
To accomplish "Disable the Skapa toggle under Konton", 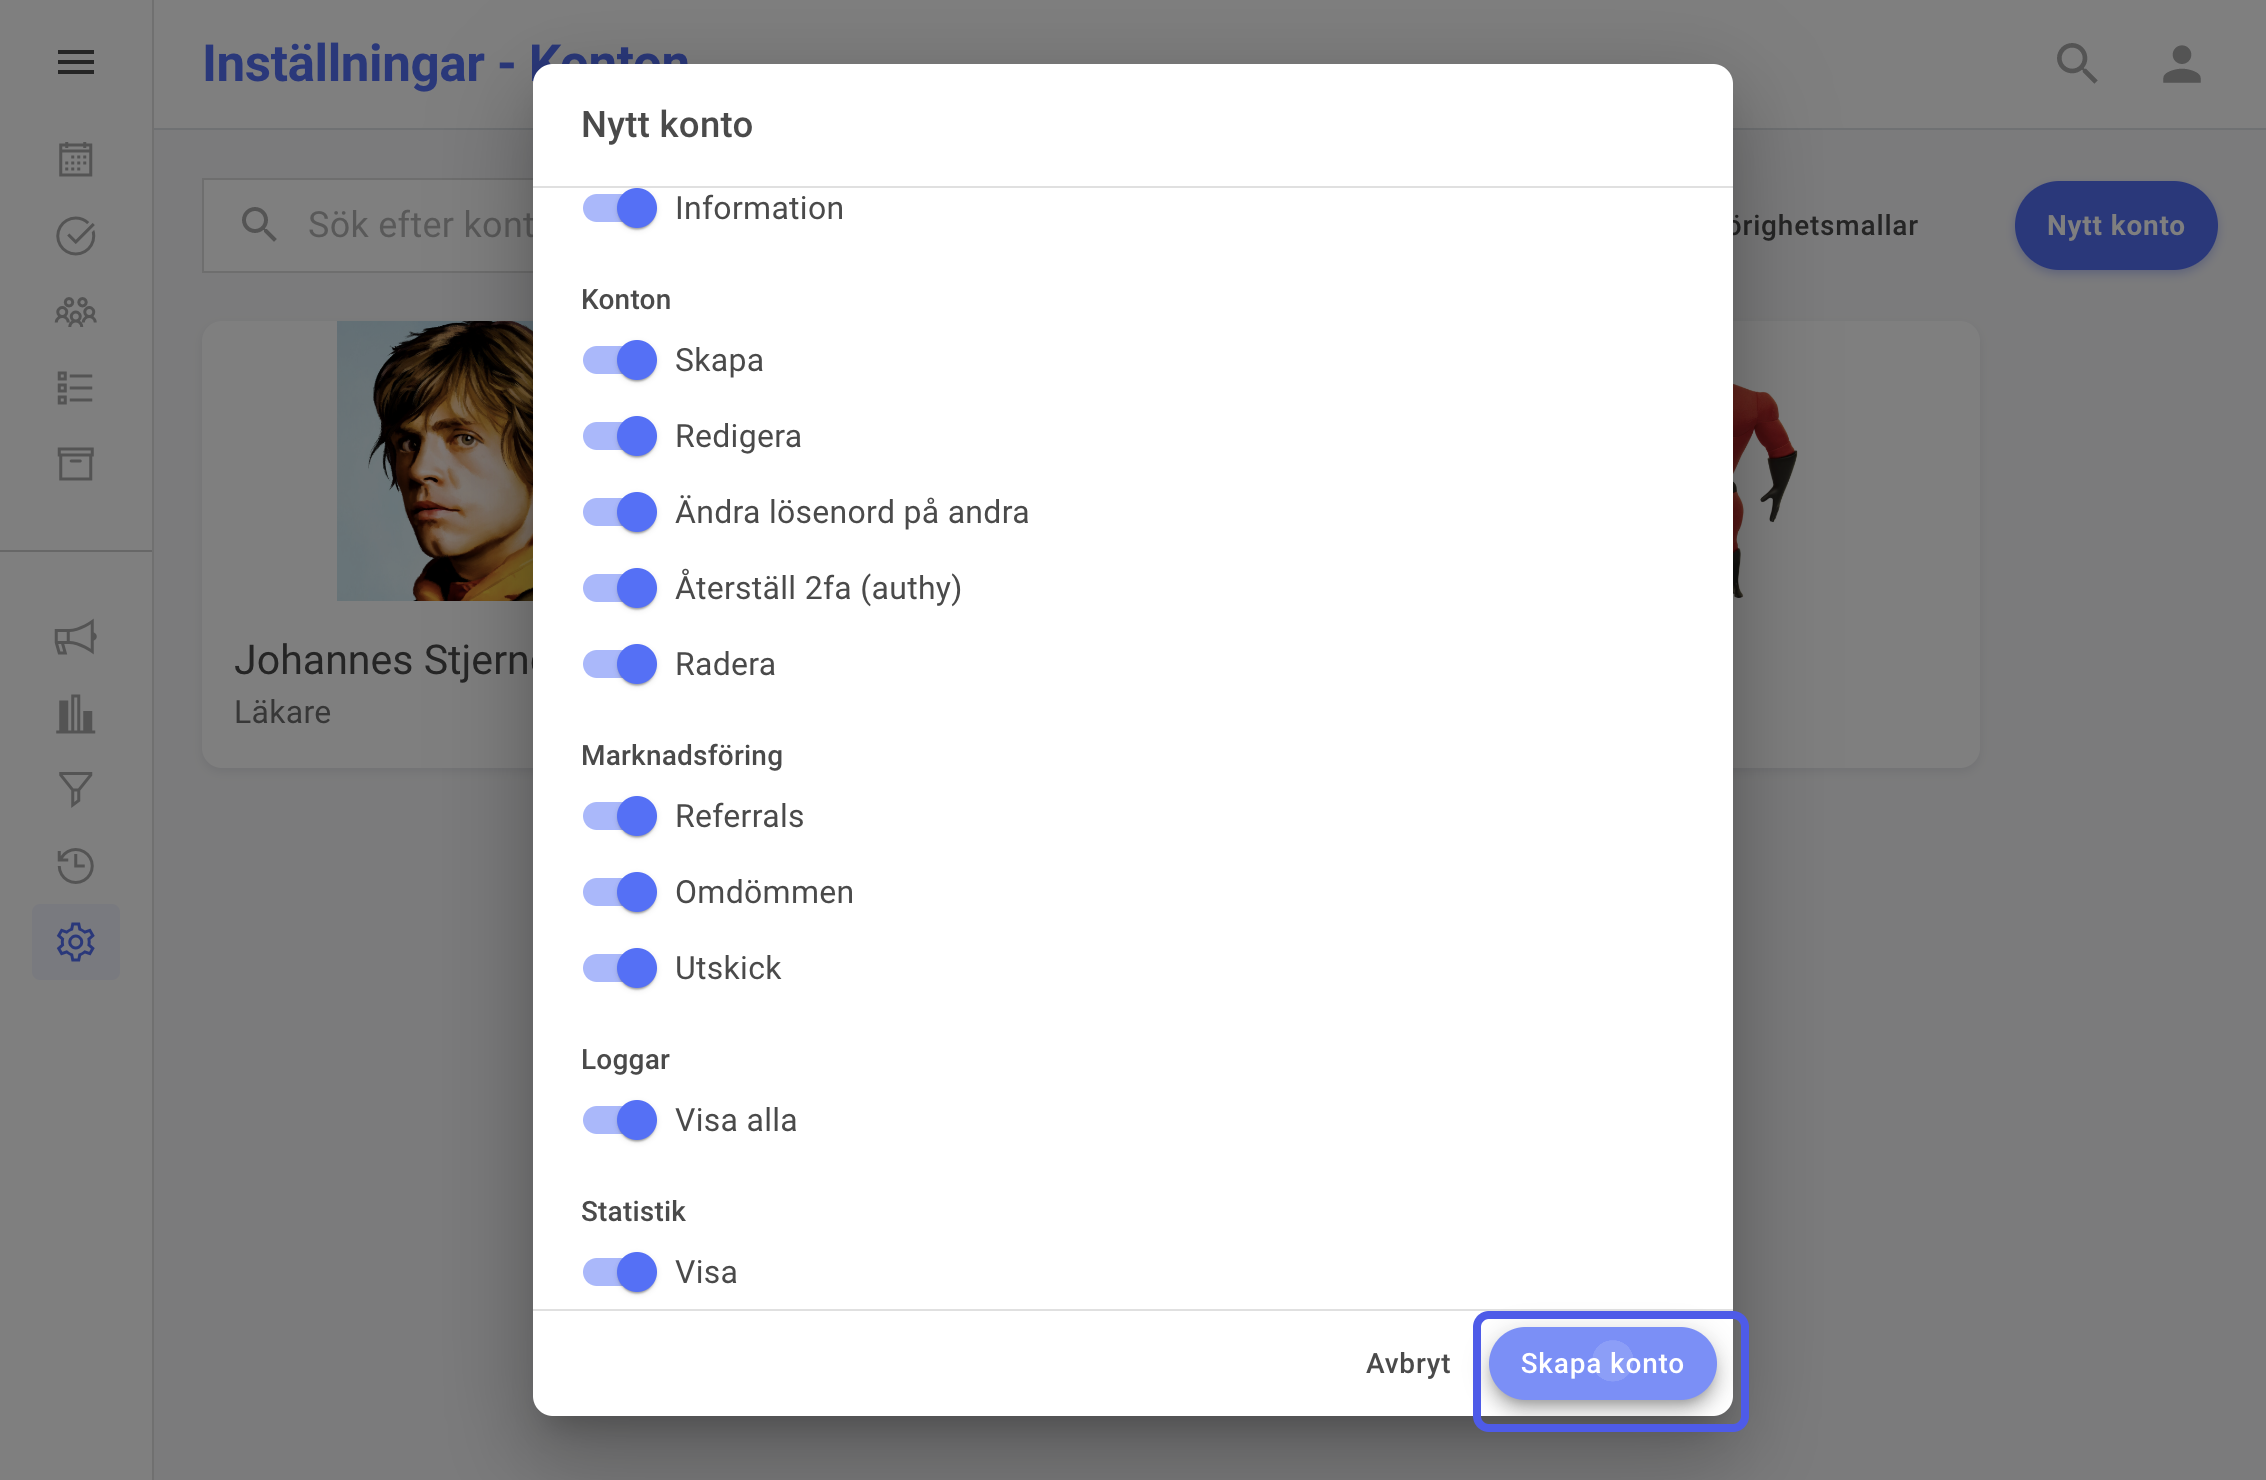I will pyautogui.click(x=620, y=360).
